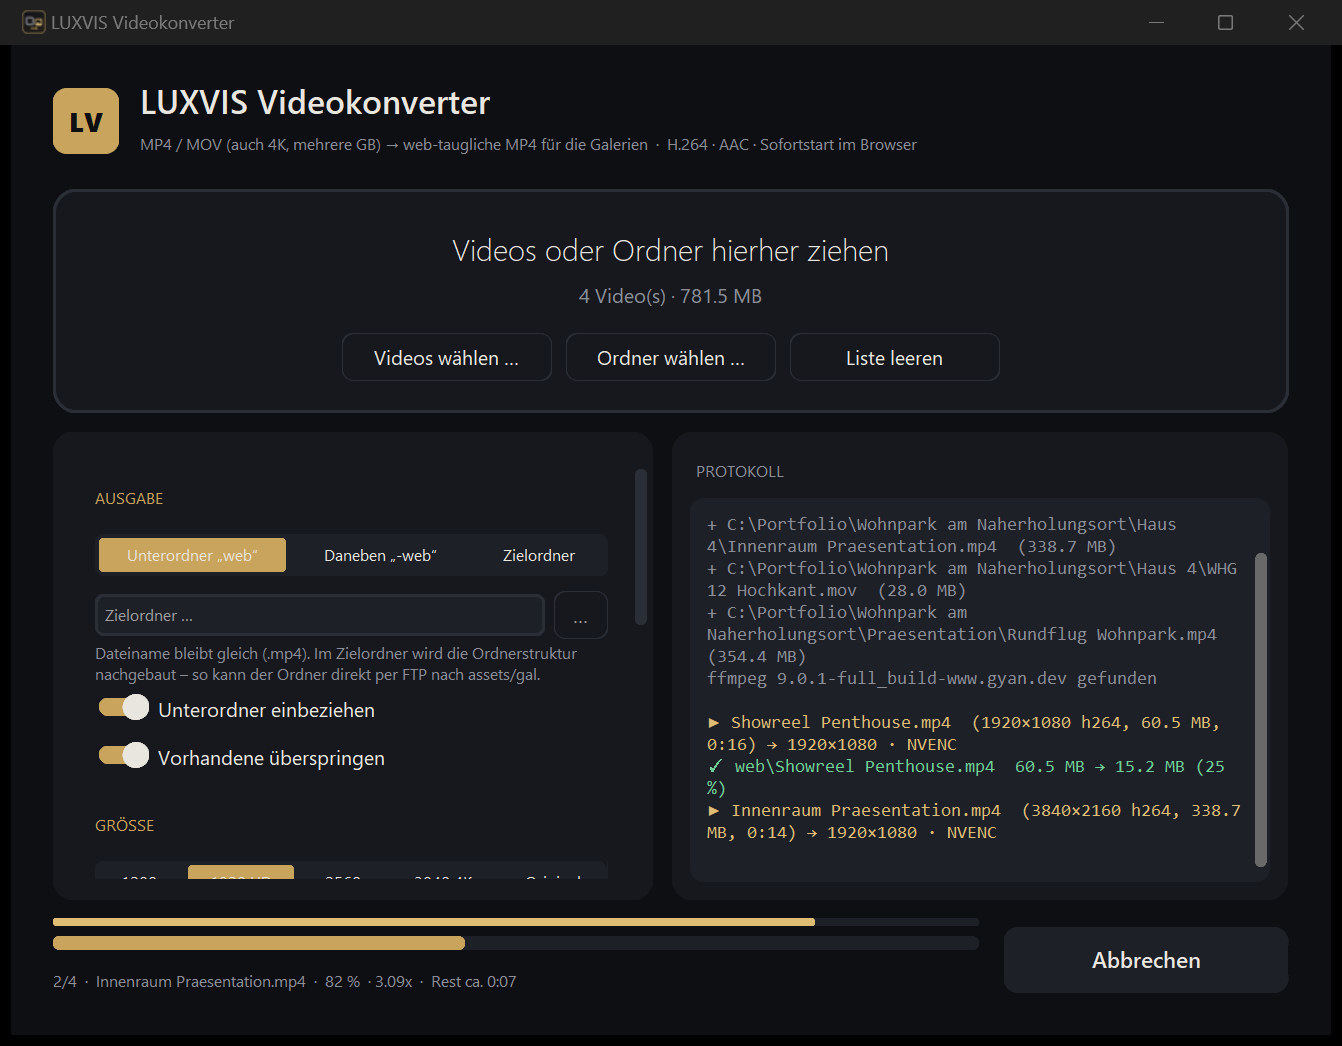Click the "Videos oder Ordner hierher ziehen" heading
Screen dimensions: 1342x1046
coord(670,250)
